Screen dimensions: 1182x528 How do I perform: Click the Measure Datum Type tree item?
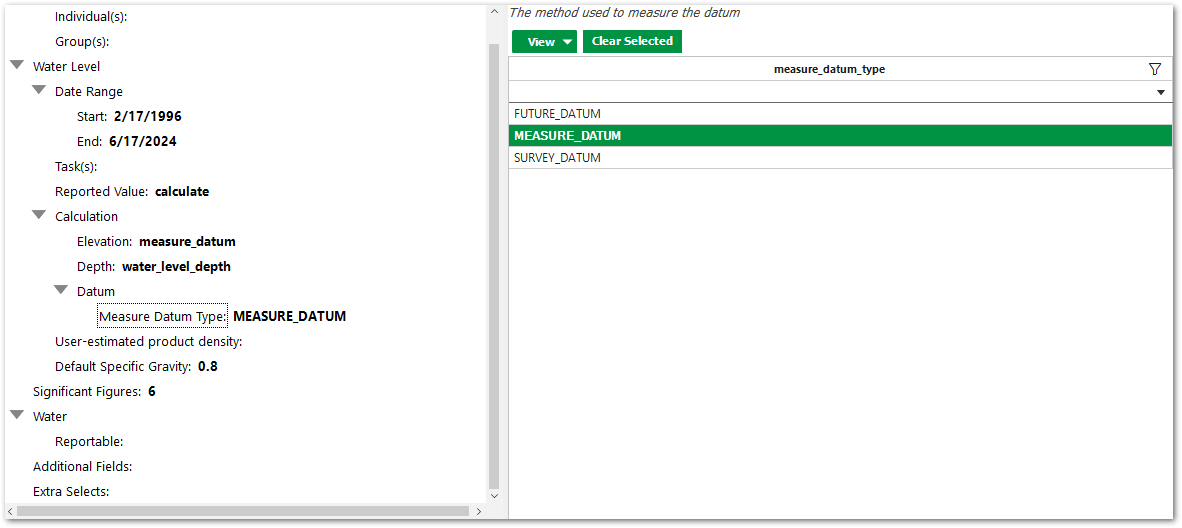click(163, 316)
